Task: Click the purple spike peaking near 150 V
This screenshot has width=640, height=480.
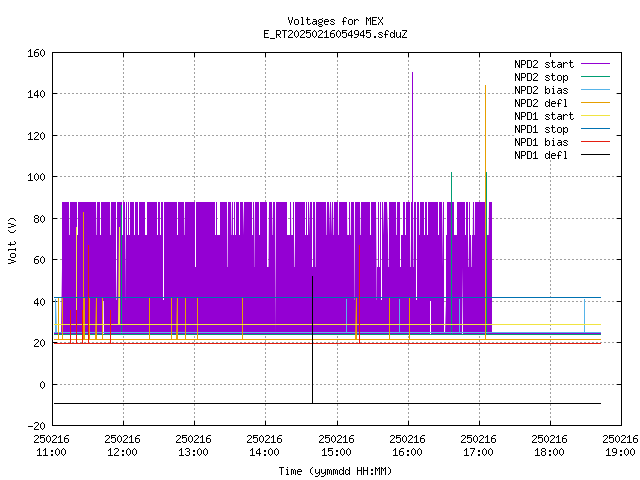Action: pyautogui.click(x=412, y=135)
